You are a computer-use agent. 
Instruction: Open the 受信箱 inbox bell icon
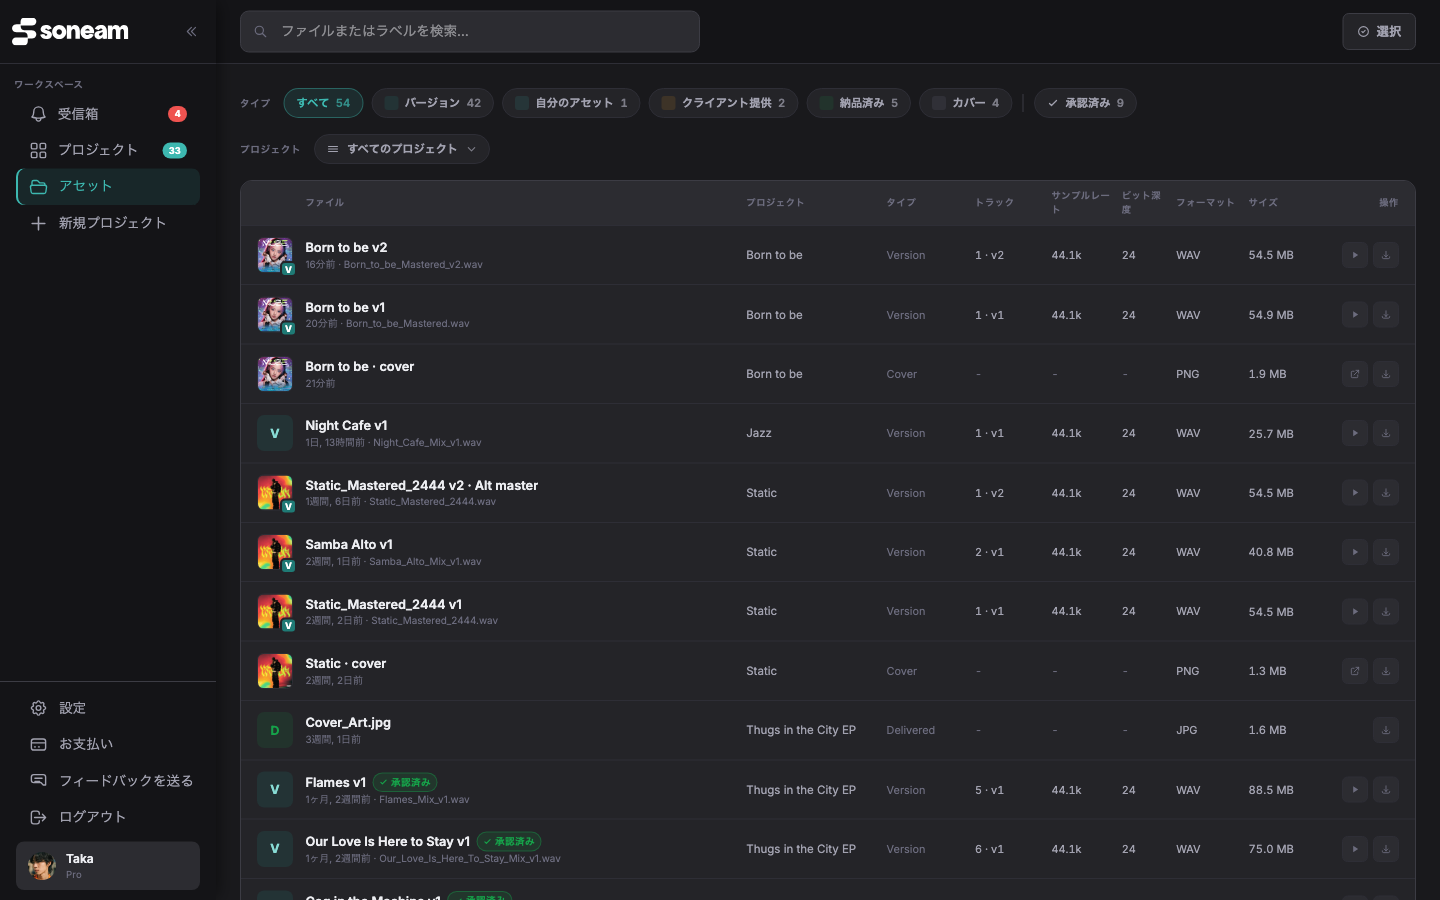click(x=39, y=114)
